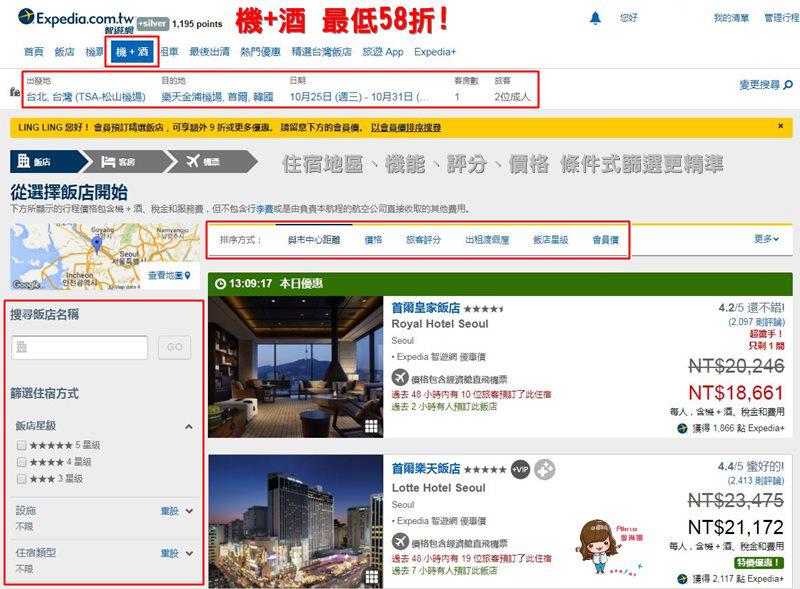
Task: Click the +silver membership badge
Action: 153,23
